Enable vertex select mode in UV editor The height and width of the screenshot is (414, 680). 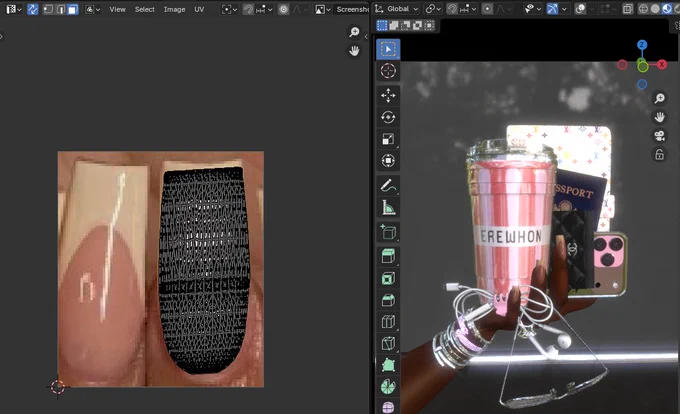[x=49, y=9]
